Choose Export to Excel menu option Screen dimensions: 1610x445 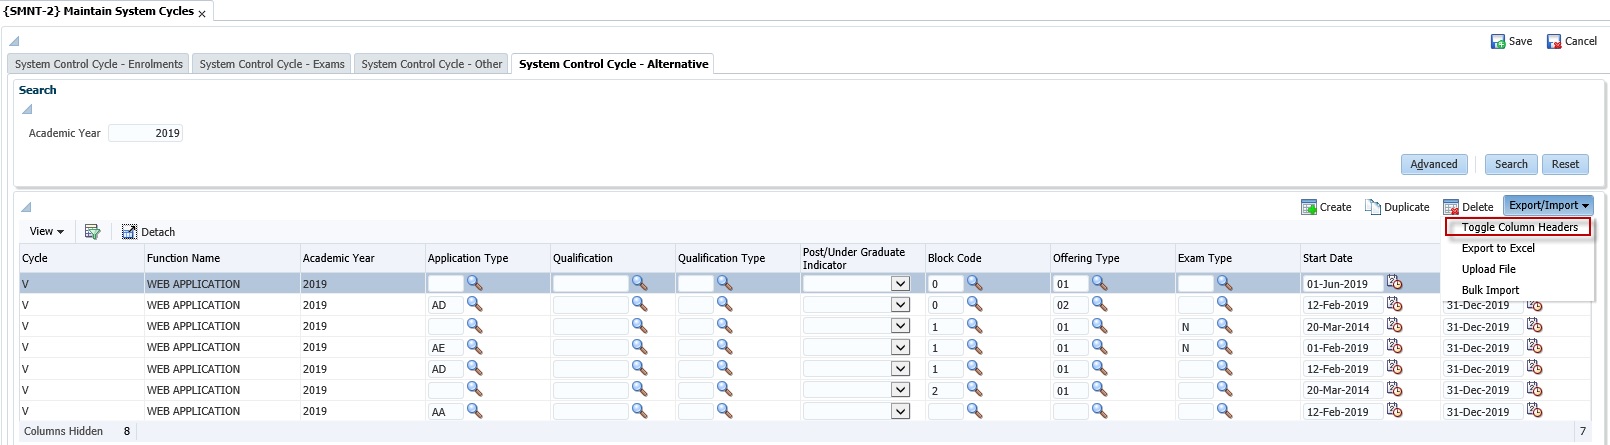click(x=1497, y=248)
